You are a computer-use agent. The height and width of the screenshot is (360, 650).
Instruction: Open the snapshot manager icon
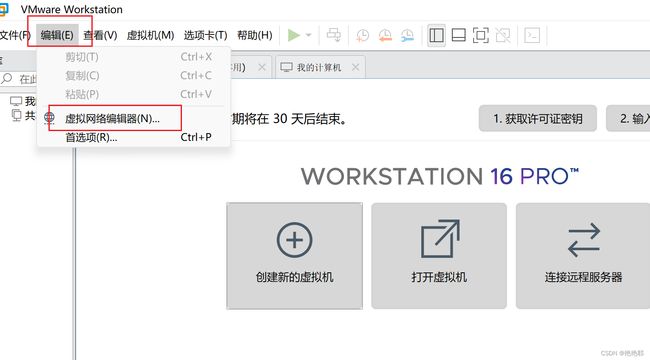pos(407,36)
